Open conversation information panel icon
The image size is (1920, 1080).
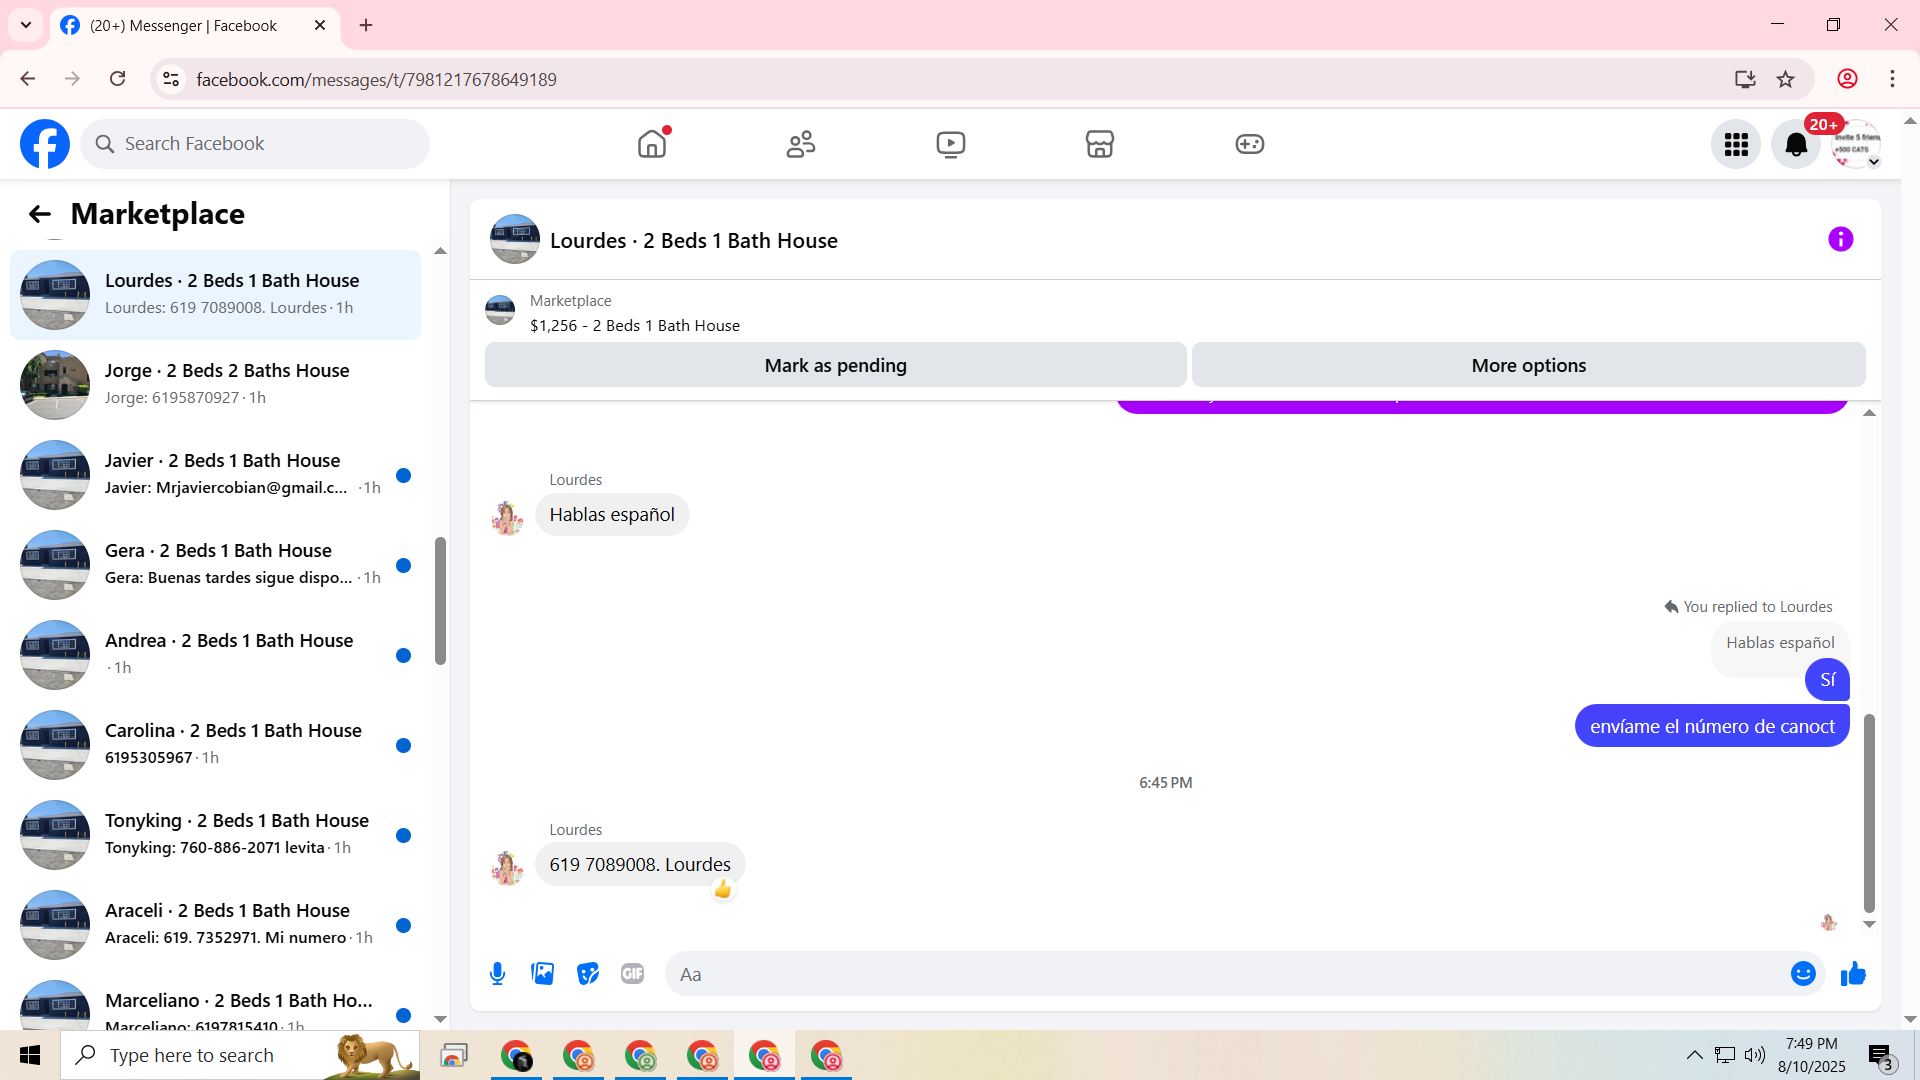1840,240
